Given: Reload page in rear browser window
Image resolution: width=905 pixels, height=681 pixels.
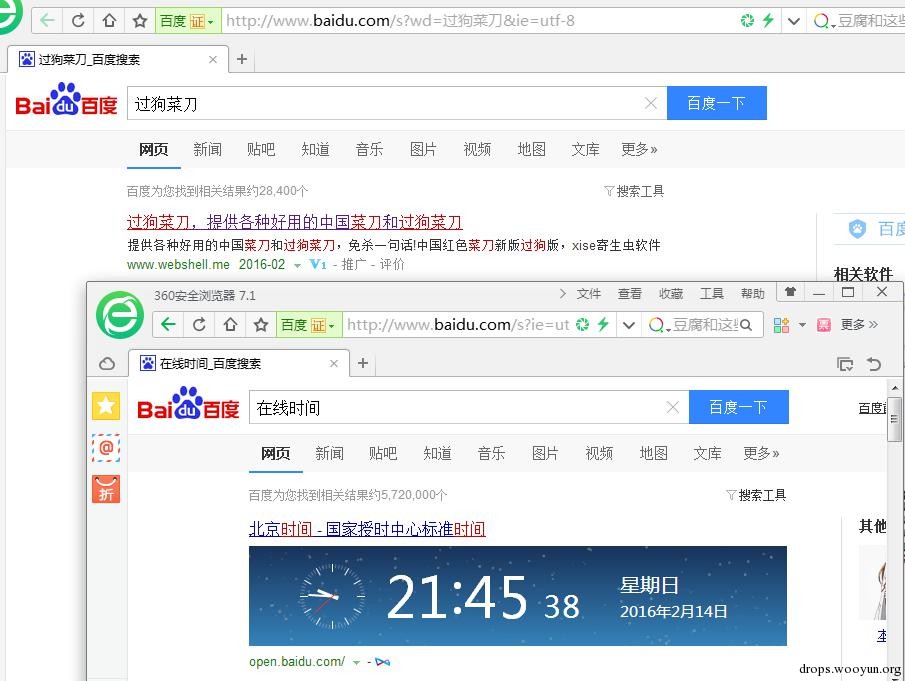Looking at the screenshot, I should (78, 21).
